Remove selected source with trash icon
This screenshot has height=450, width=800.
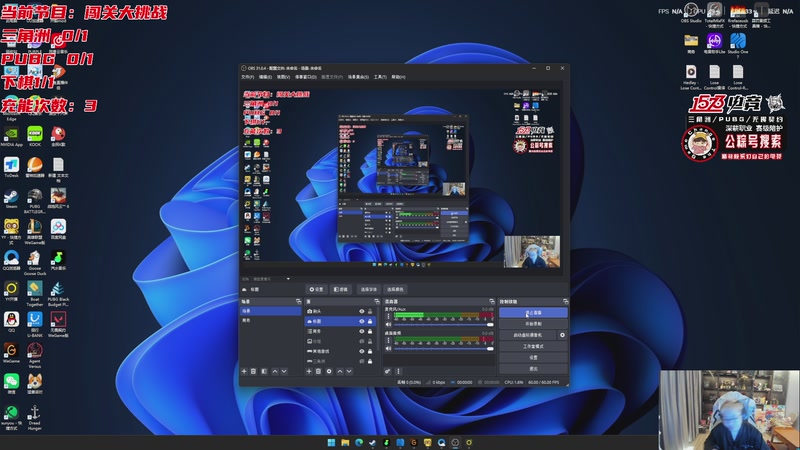coord(318,371)
